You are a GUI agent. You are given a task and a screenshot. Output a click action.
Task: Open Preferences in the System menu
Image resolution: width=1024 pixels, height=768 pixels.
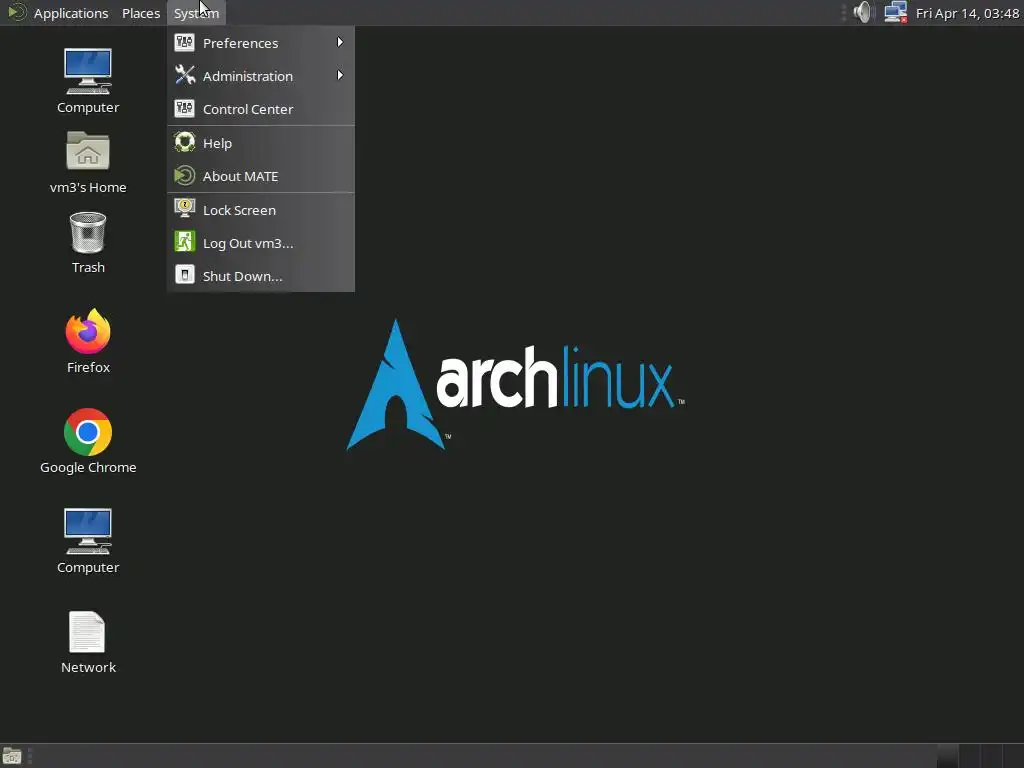[x=261, y=43]
